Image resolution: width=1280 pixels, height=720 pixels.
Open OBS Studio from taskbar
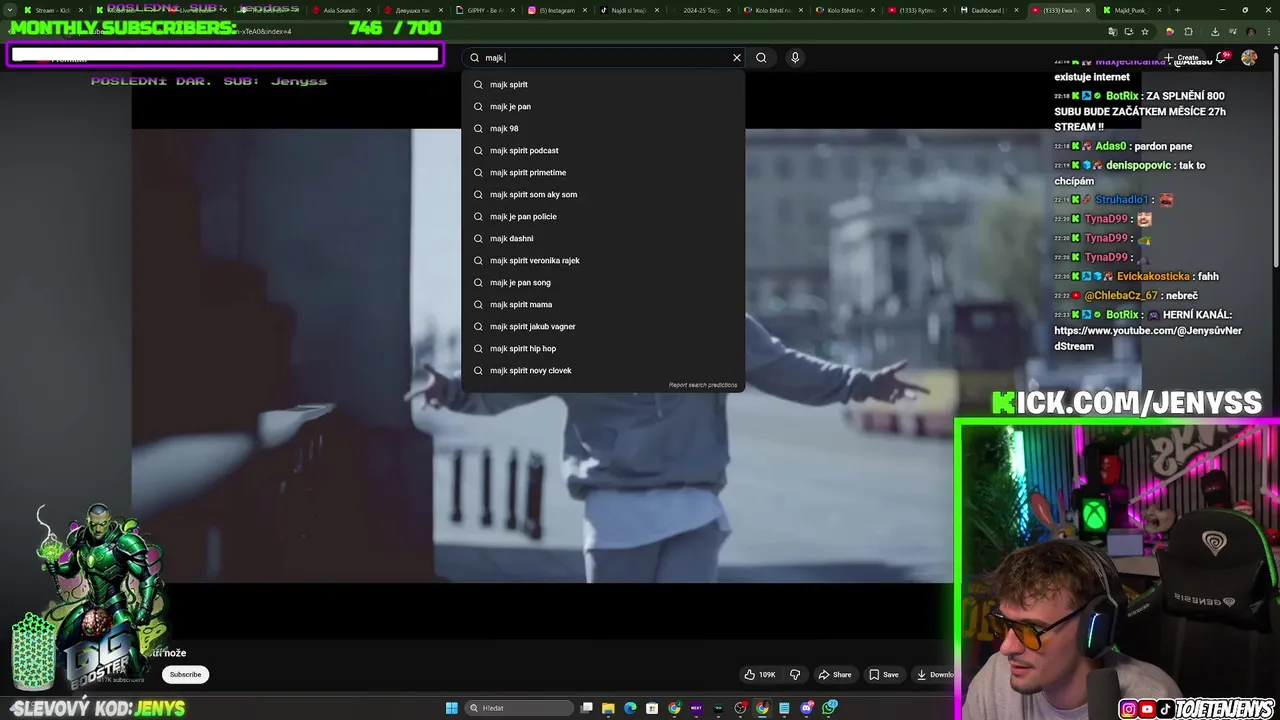741,708
